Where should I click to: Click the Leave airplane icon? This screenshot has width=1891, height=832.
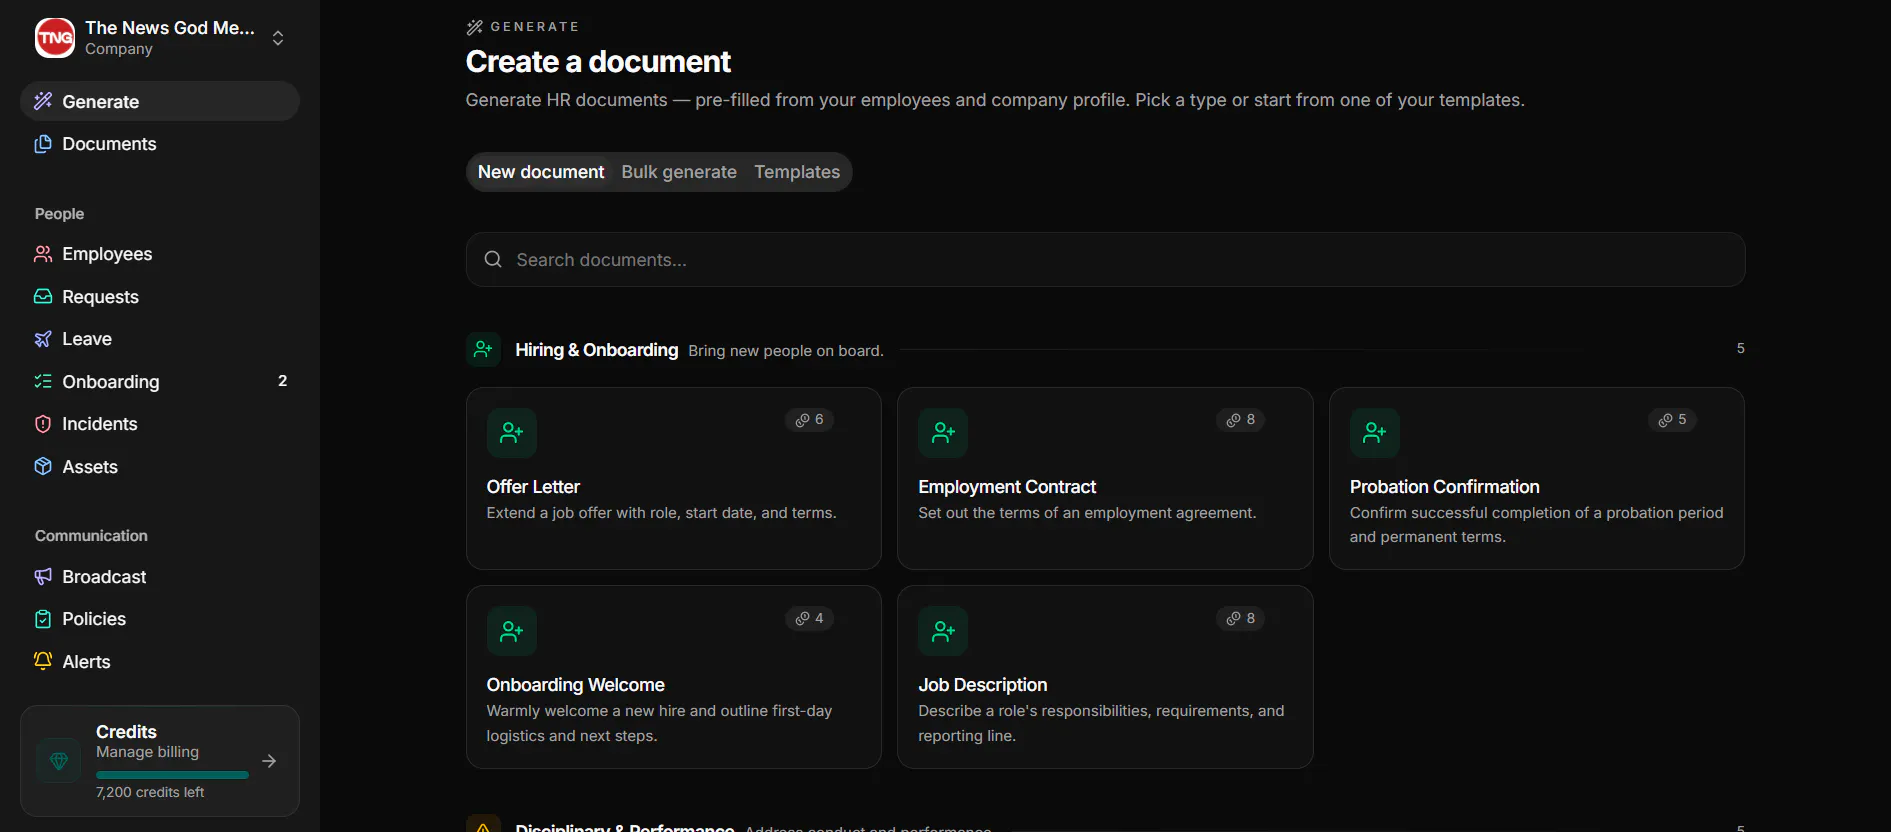tap(43, 339)
